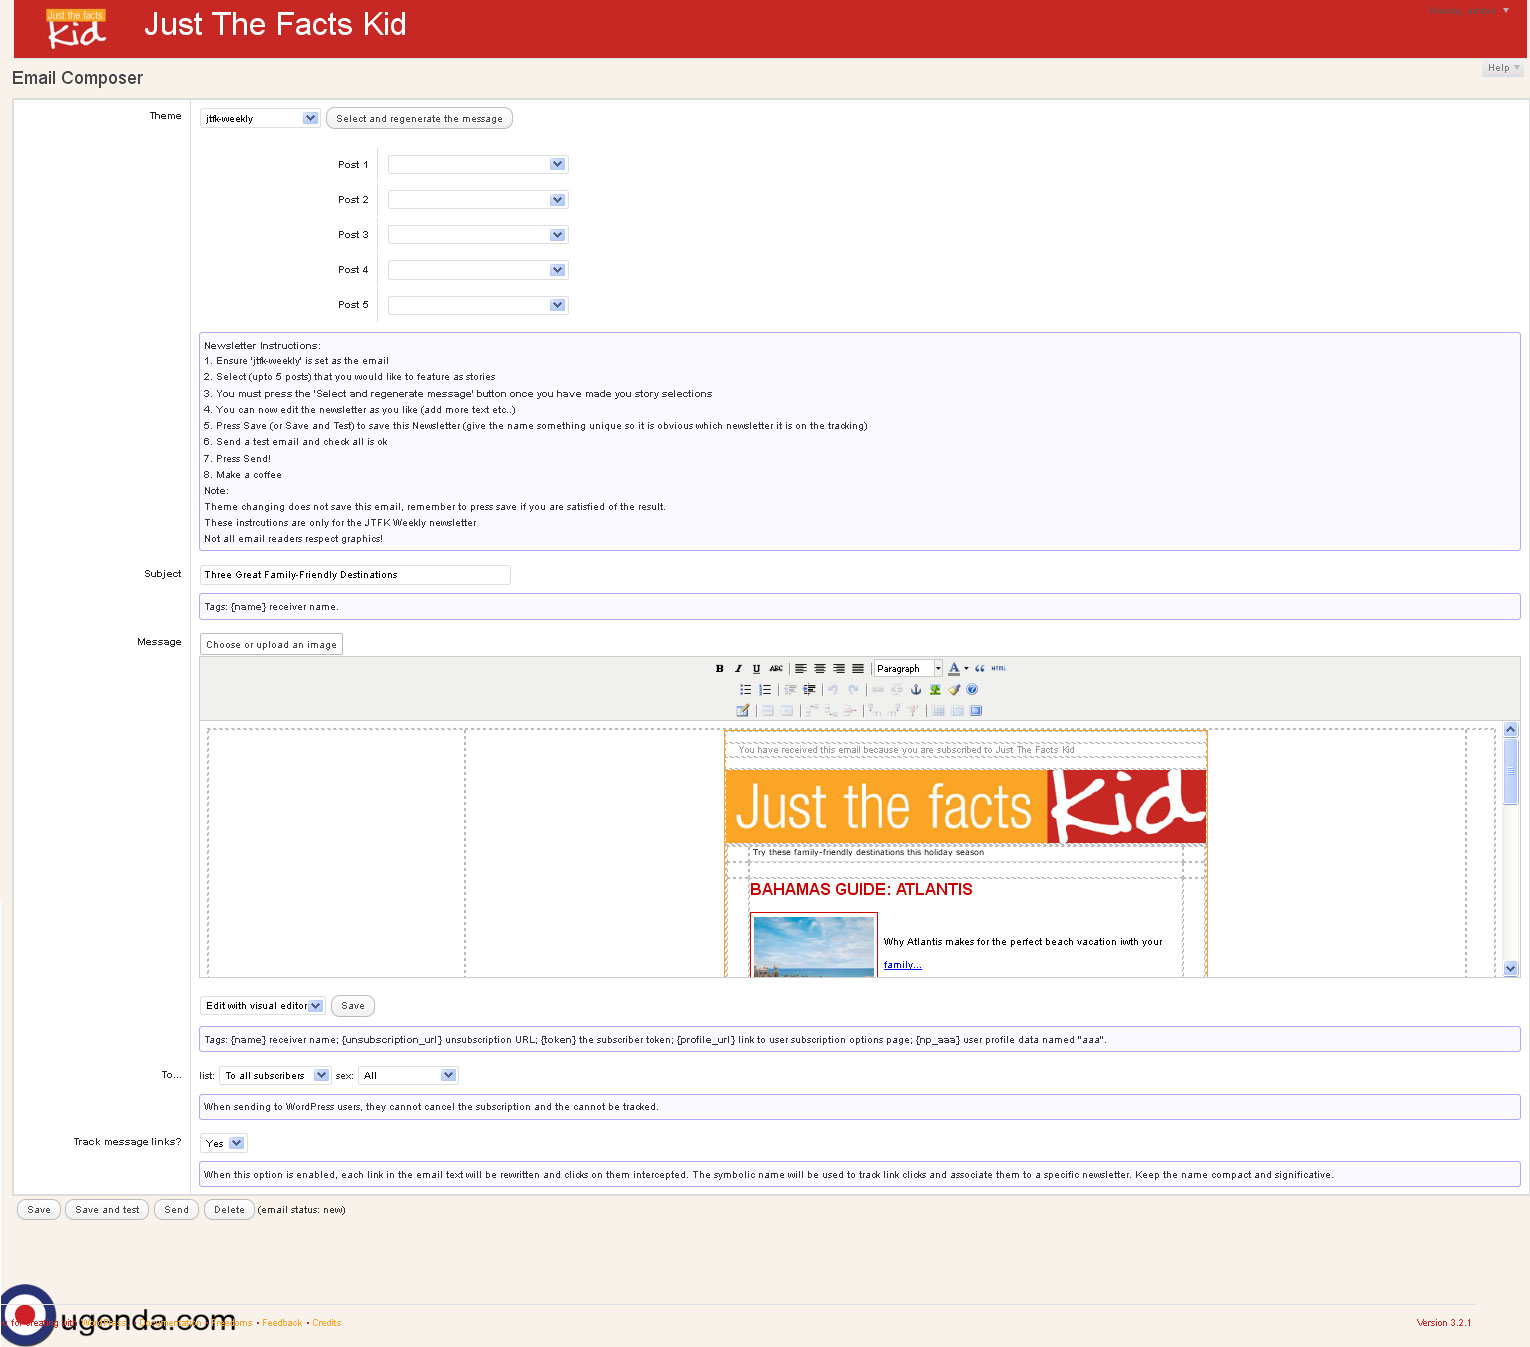Open the editor help question-mark icon
The width and height of the screenshot is (1530, 1347).
972,690
